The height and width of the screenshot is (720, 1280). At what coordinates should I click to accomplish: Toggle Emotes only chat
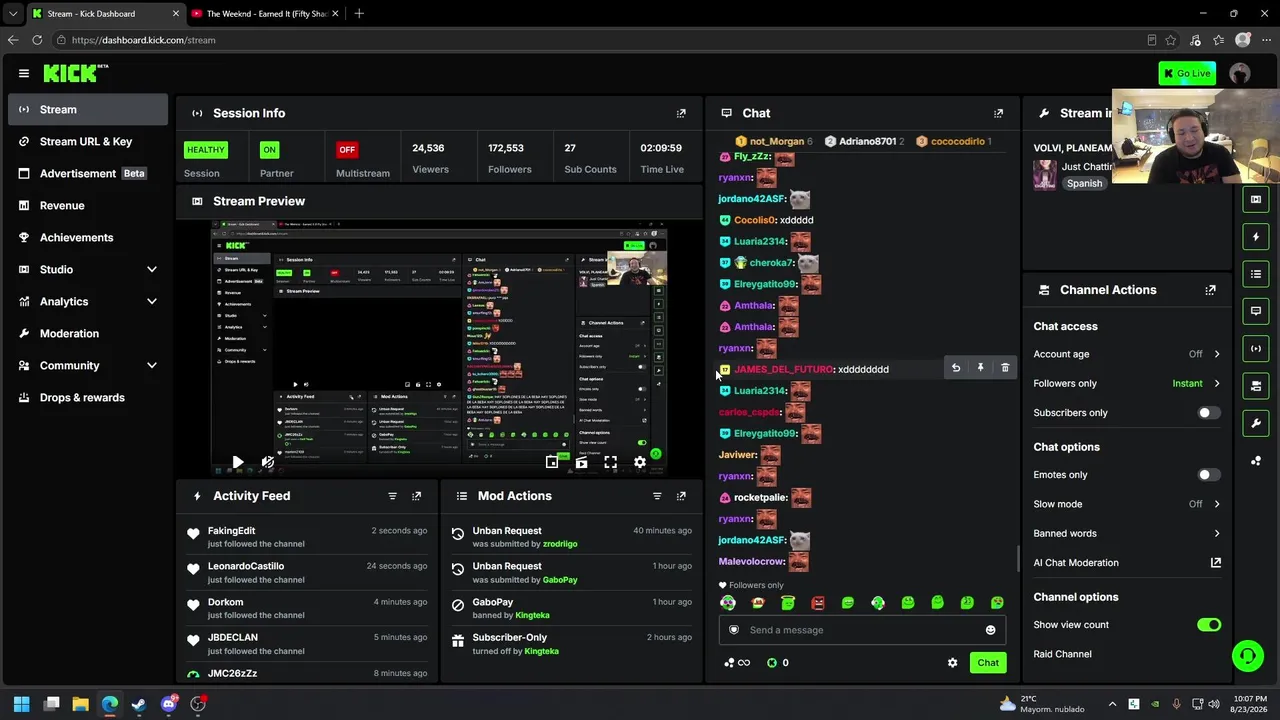[x=1209, y=475]
